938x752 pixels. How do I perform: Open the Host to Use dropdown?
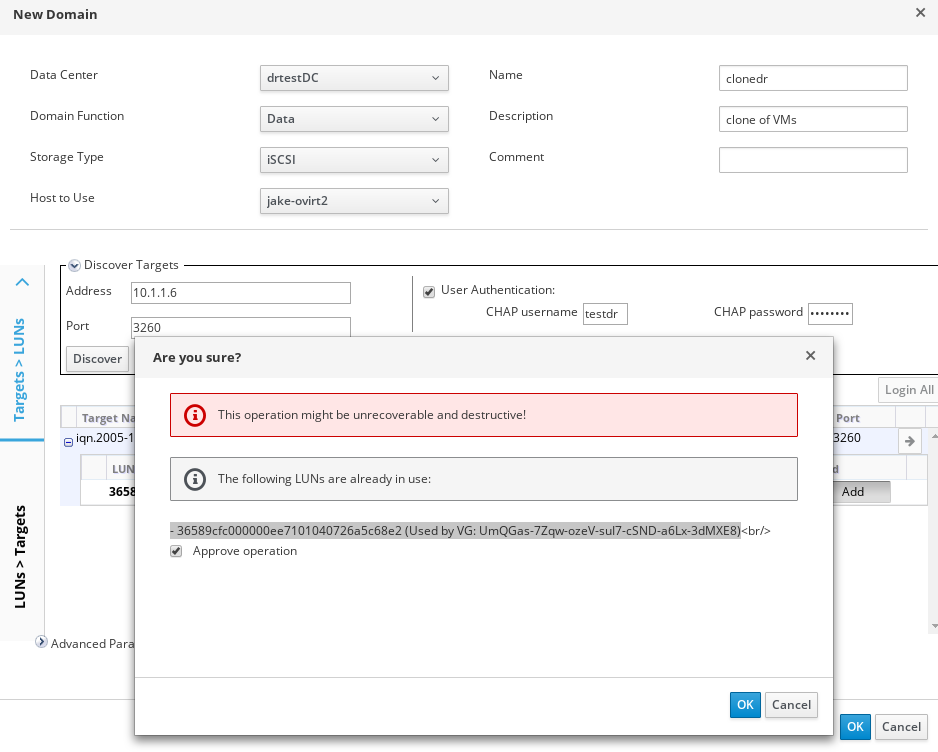(354, 201)
